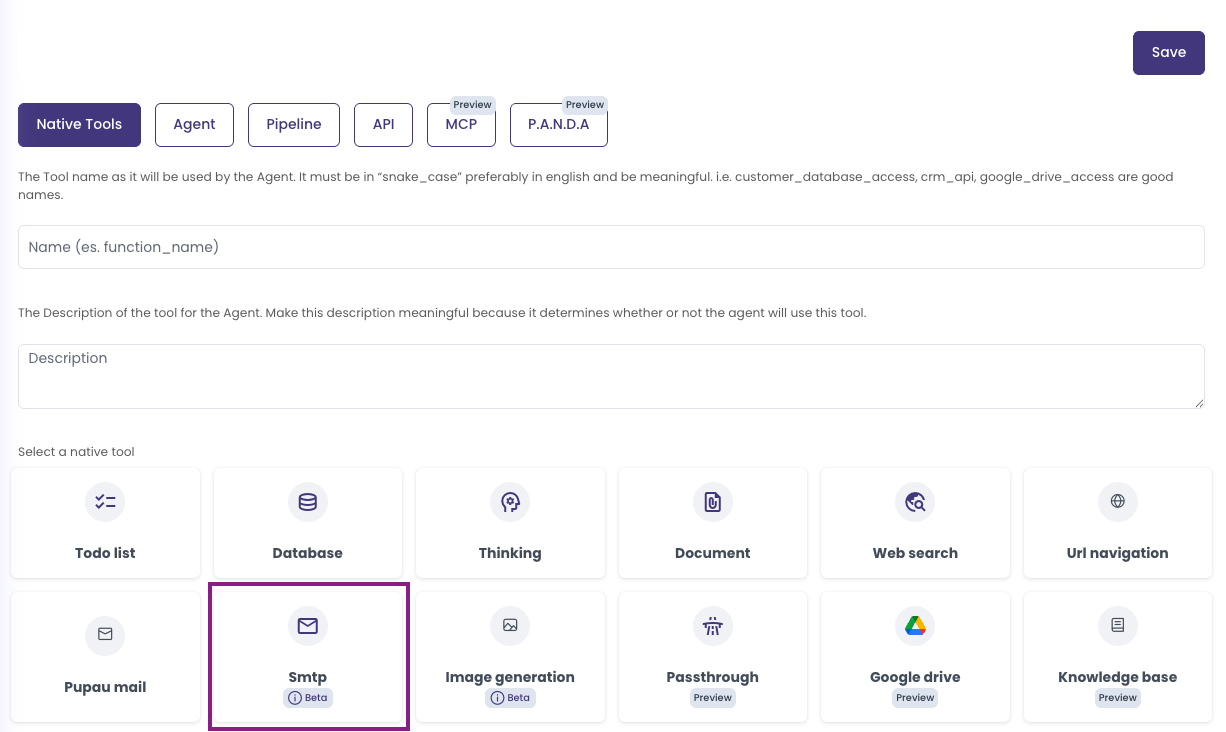Focus the Description text area
Screen dimensions: 1226x732
point(611,377)
